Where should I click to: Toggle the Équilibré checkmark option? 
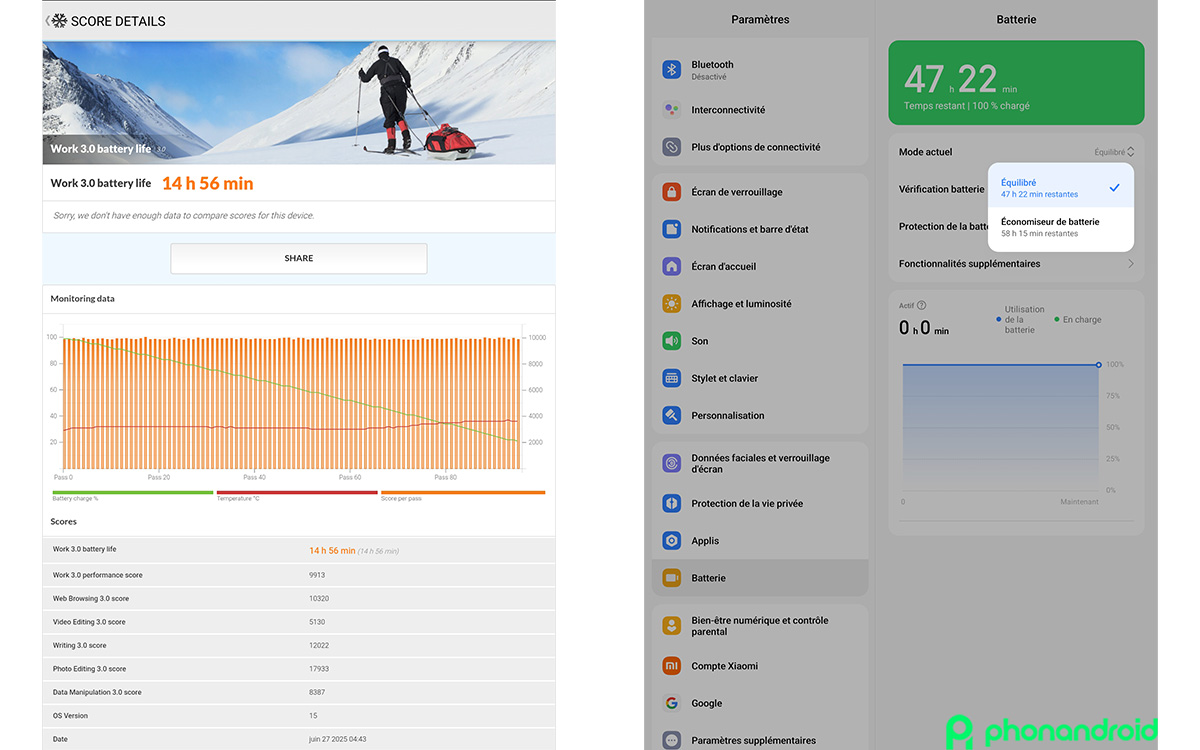[1114, 188]
